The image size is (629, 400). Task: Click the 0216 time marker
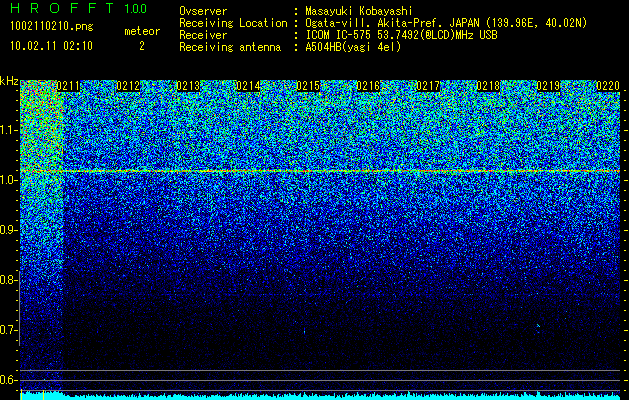368,86
